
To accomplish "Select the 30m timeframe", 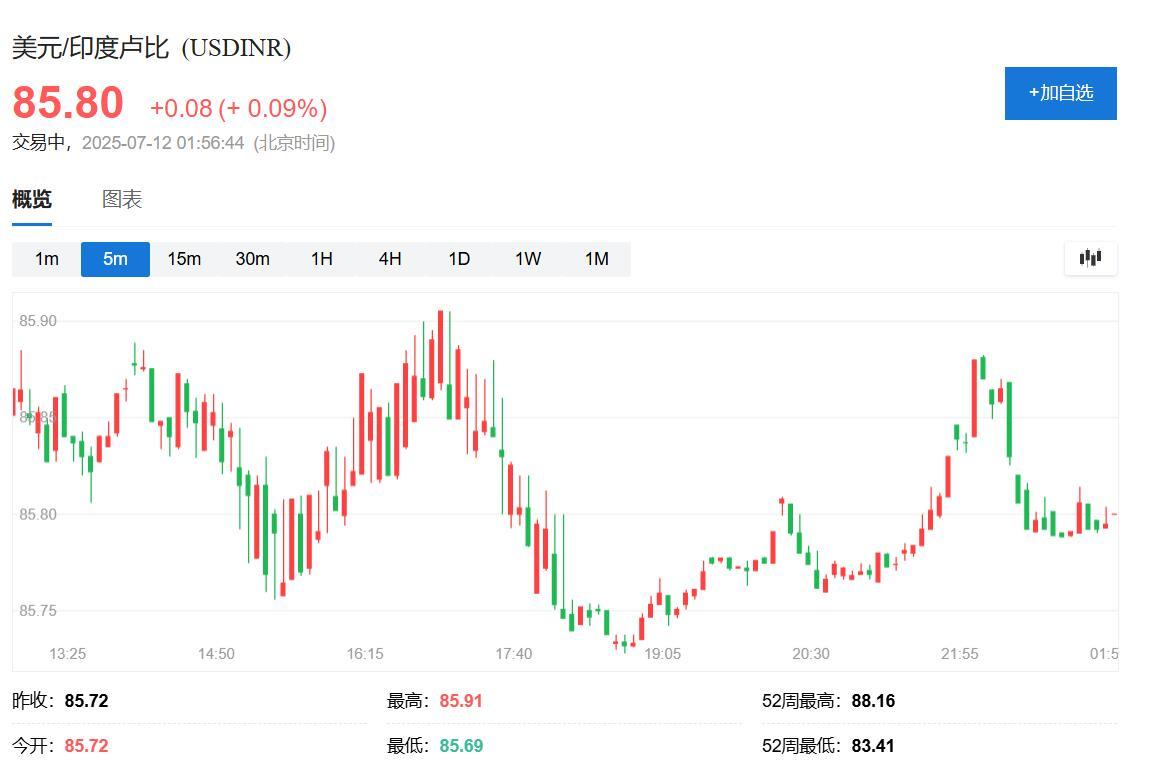I will (x=252, y=259).
